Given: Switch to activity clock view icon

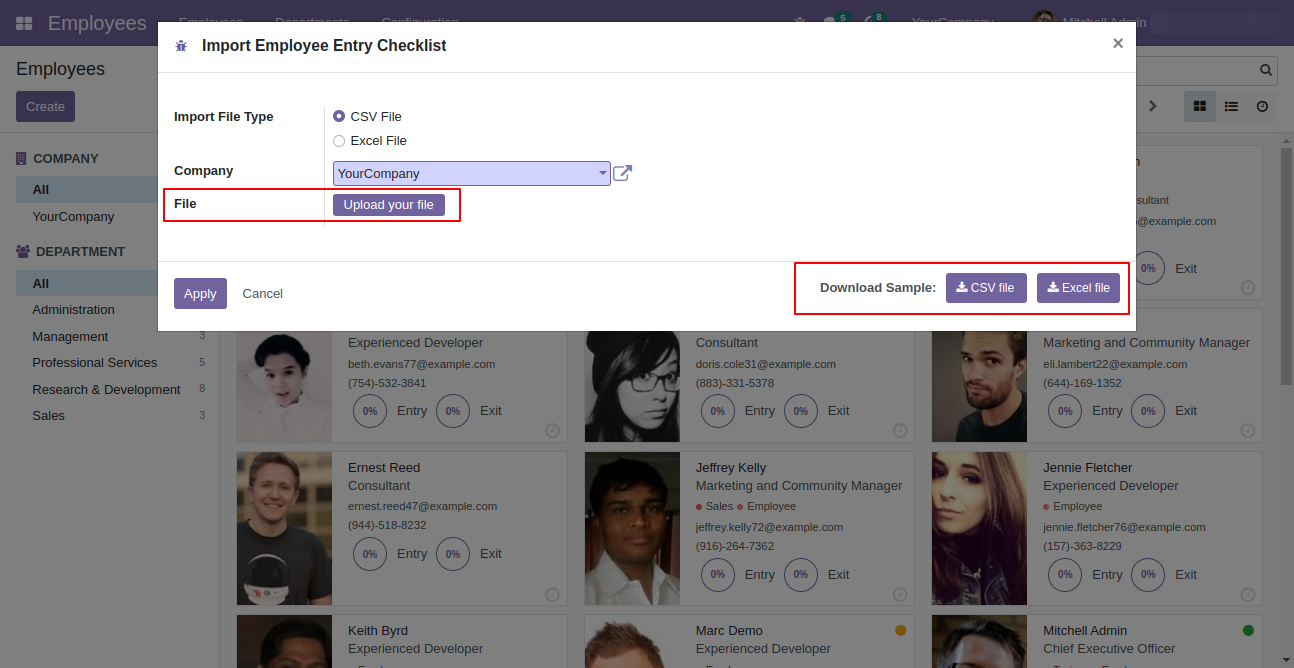Looking at the screenshot, I should (1262, 106).
